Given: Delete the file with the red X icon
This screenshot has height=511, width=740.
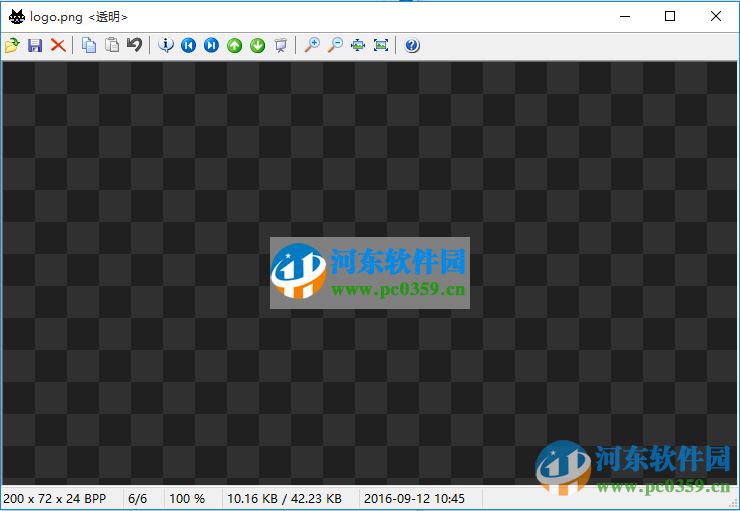Looking at the screenshot, I should tap(58, 45).
